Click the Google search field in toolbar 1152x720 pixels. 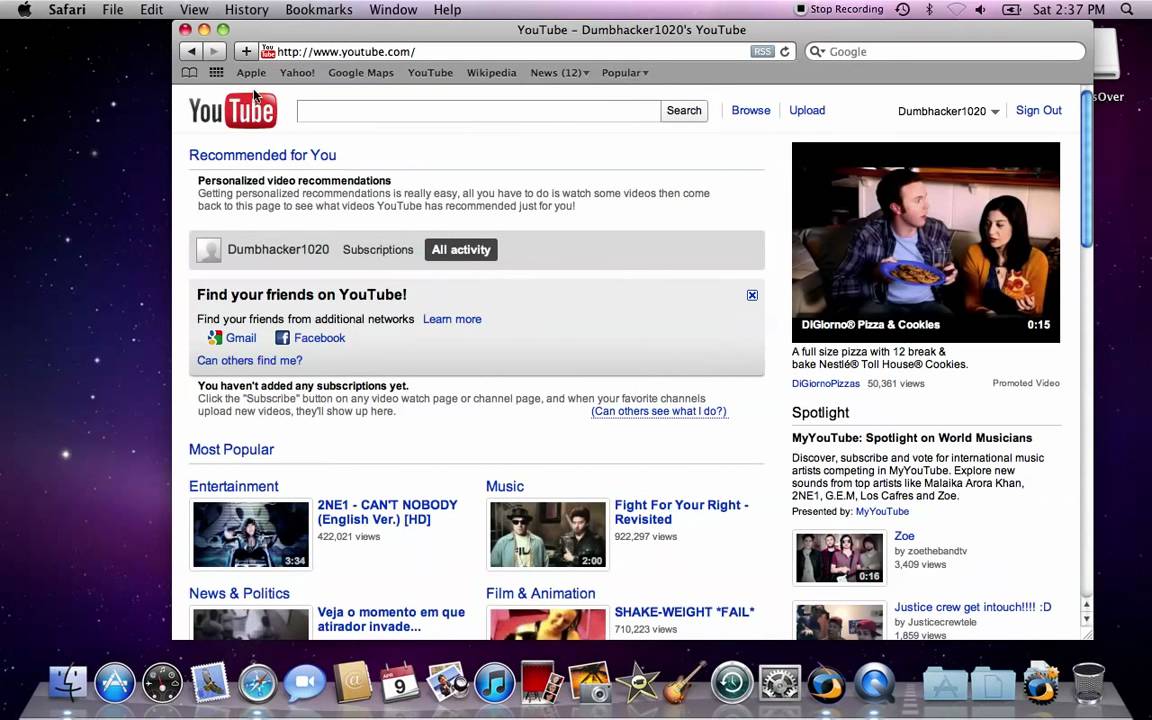click(945, 51)
